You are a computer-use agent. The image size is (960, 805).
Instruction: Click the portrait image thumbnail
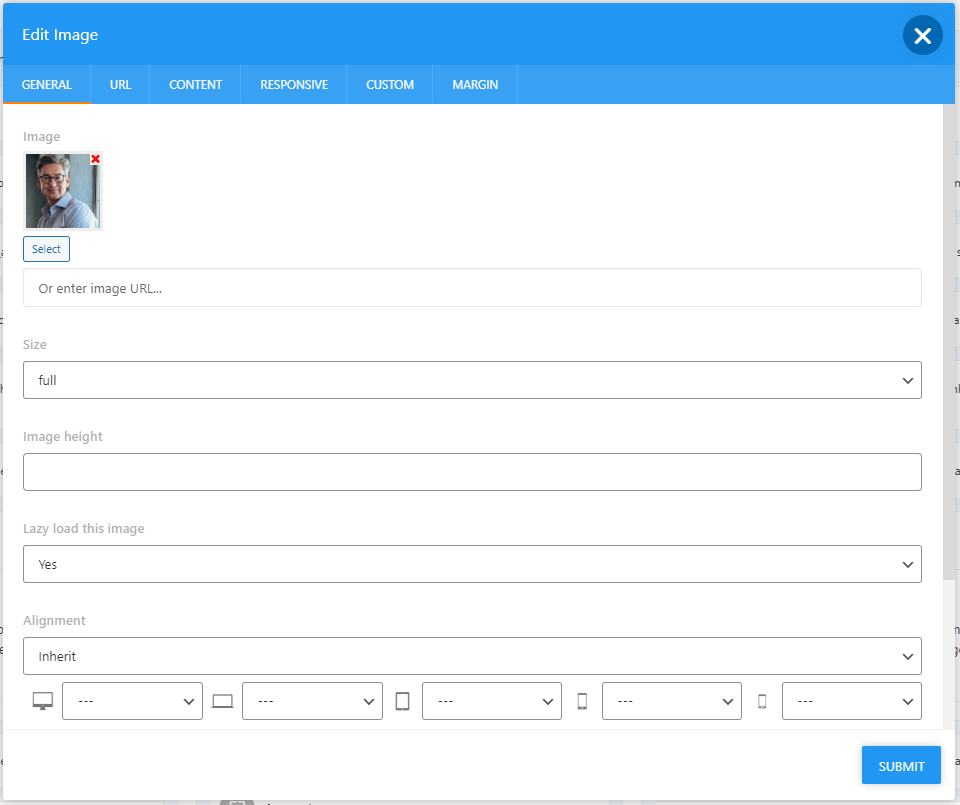[62, 191]
